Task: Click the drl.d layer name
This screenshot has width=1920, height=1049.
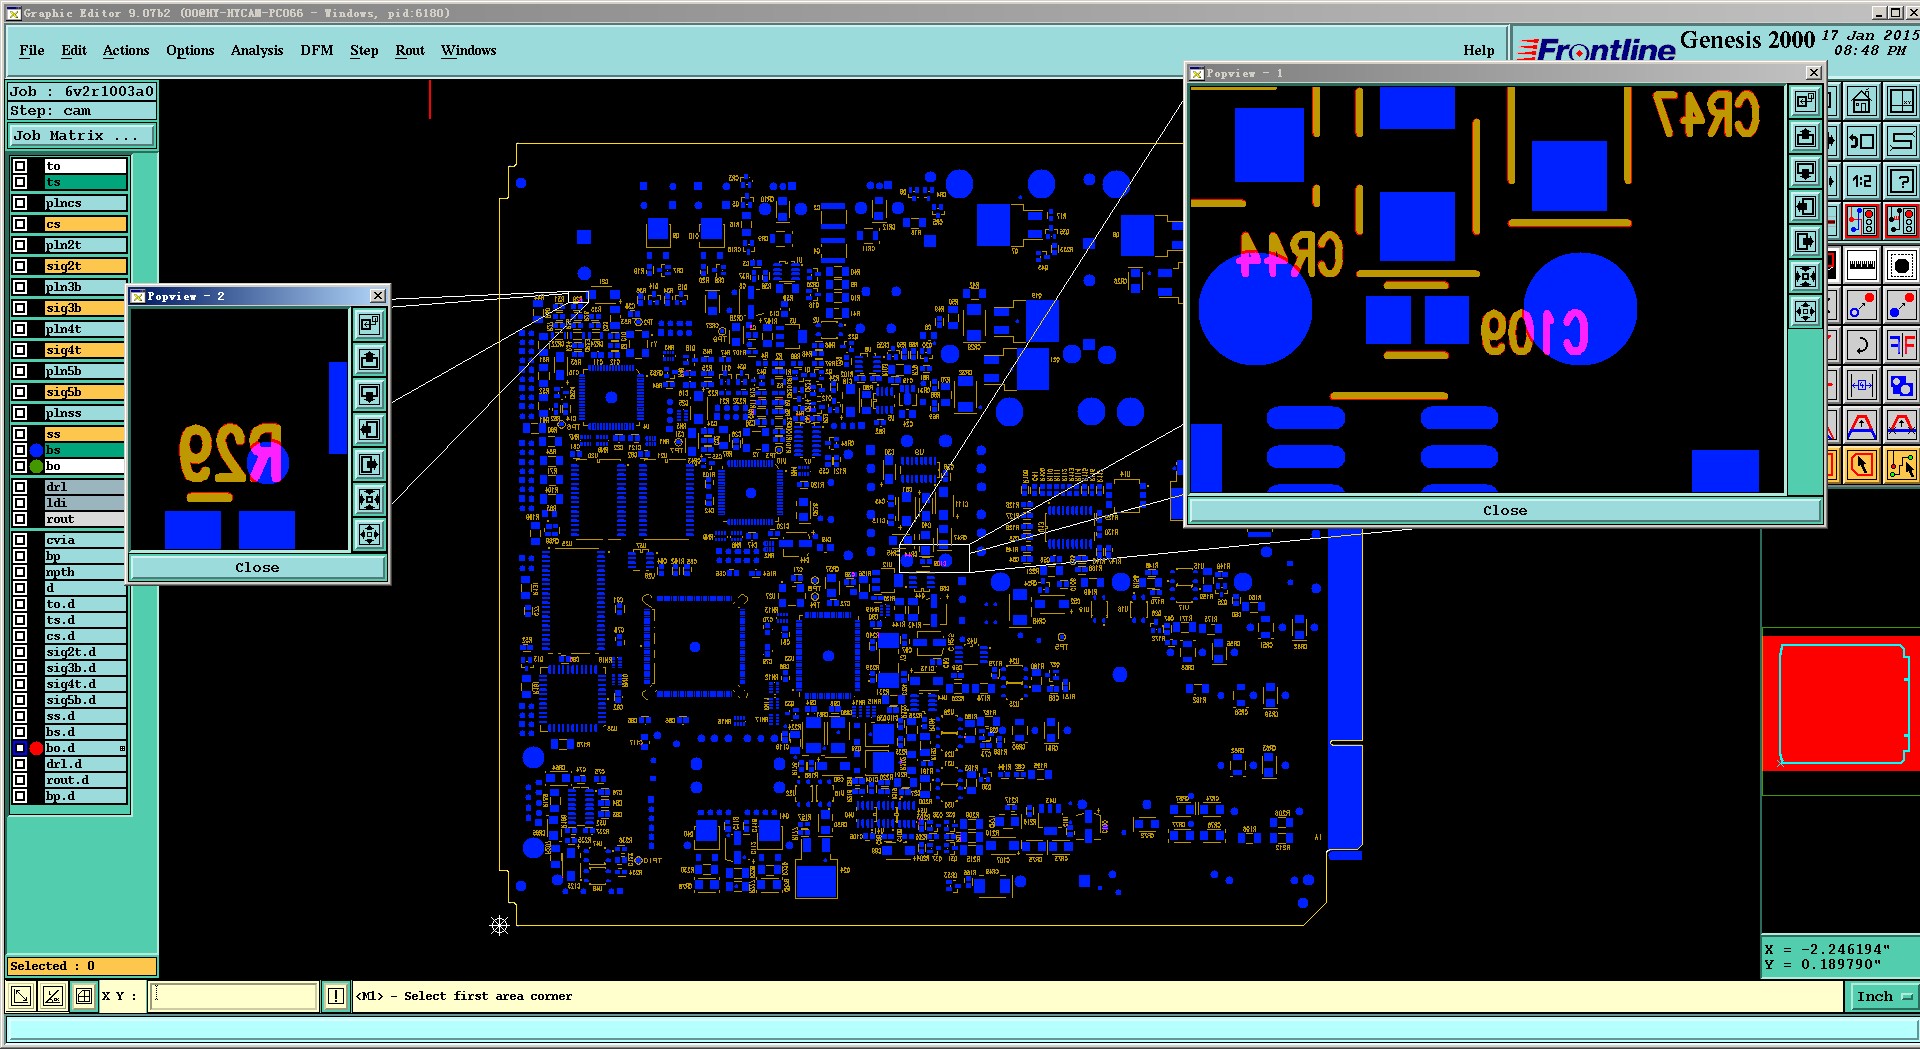Action: 85,764
